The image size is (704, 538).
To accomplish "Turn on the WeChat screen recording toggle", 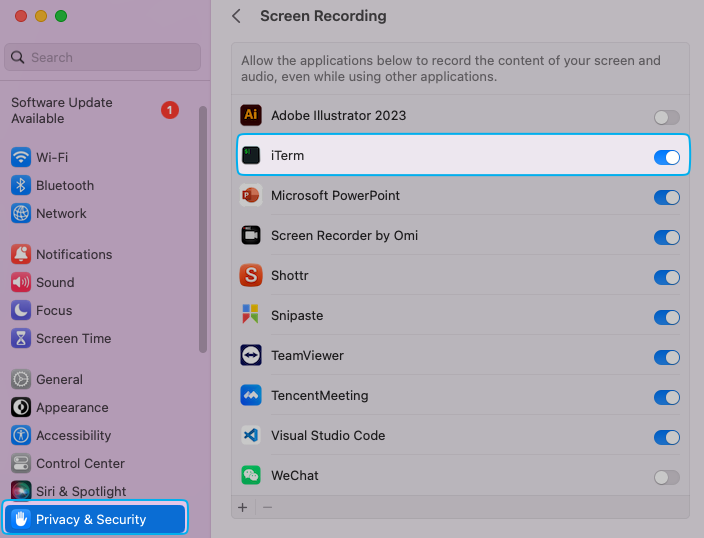I will tap(666, 477).
